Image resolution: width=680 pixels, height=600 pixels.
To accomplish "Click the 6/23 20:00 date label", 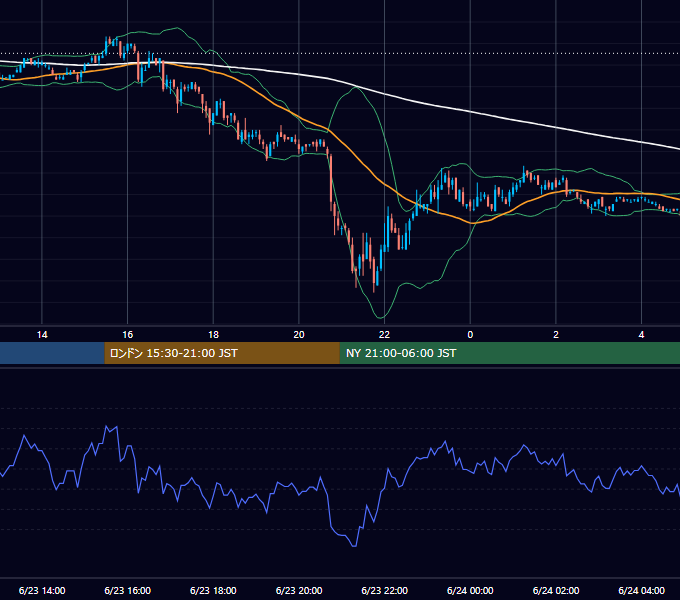I will [299, 590].
